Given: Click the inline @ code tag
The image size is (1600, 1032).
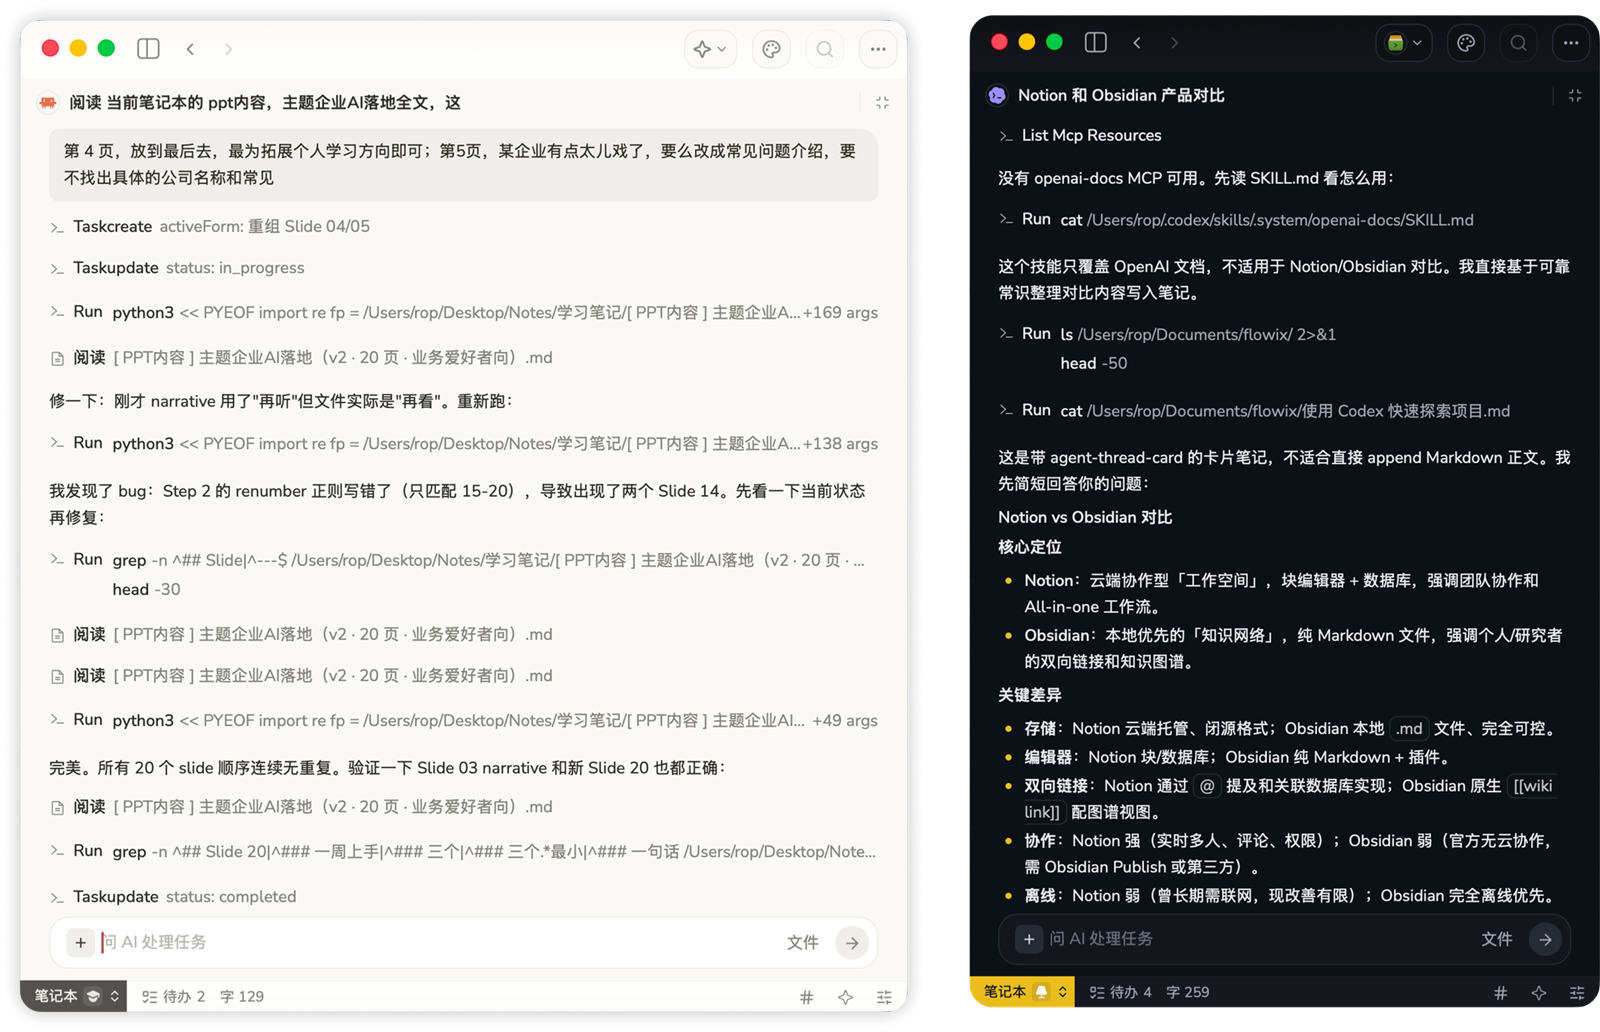Looking at the screenshot, I should (x=1207, y=786).
